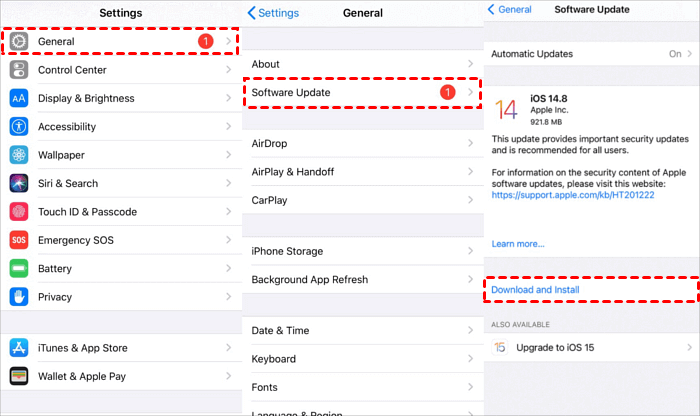
Task: Tap the Learn more link
Action: click(518, 243)
